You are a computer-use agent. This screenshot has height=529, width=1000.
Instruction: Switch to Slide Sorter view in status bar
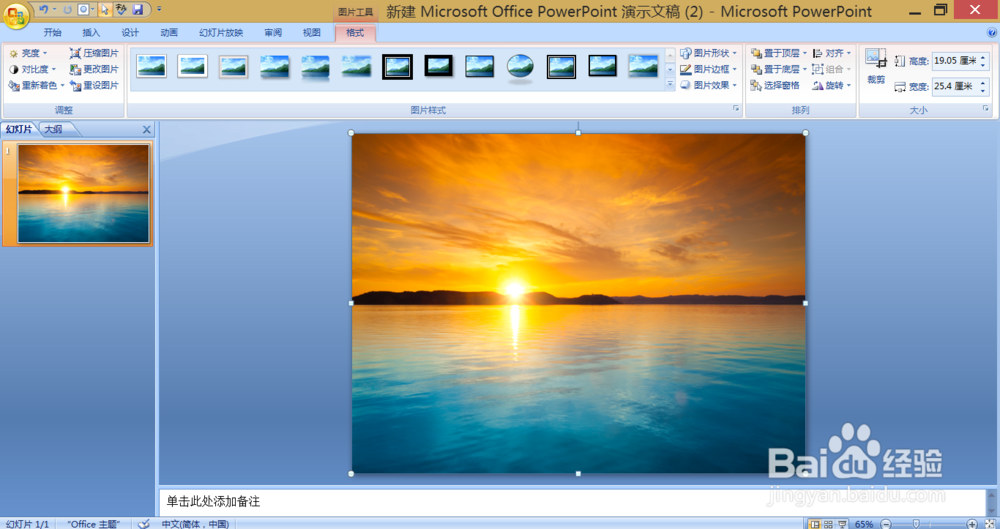click(828, 524)
